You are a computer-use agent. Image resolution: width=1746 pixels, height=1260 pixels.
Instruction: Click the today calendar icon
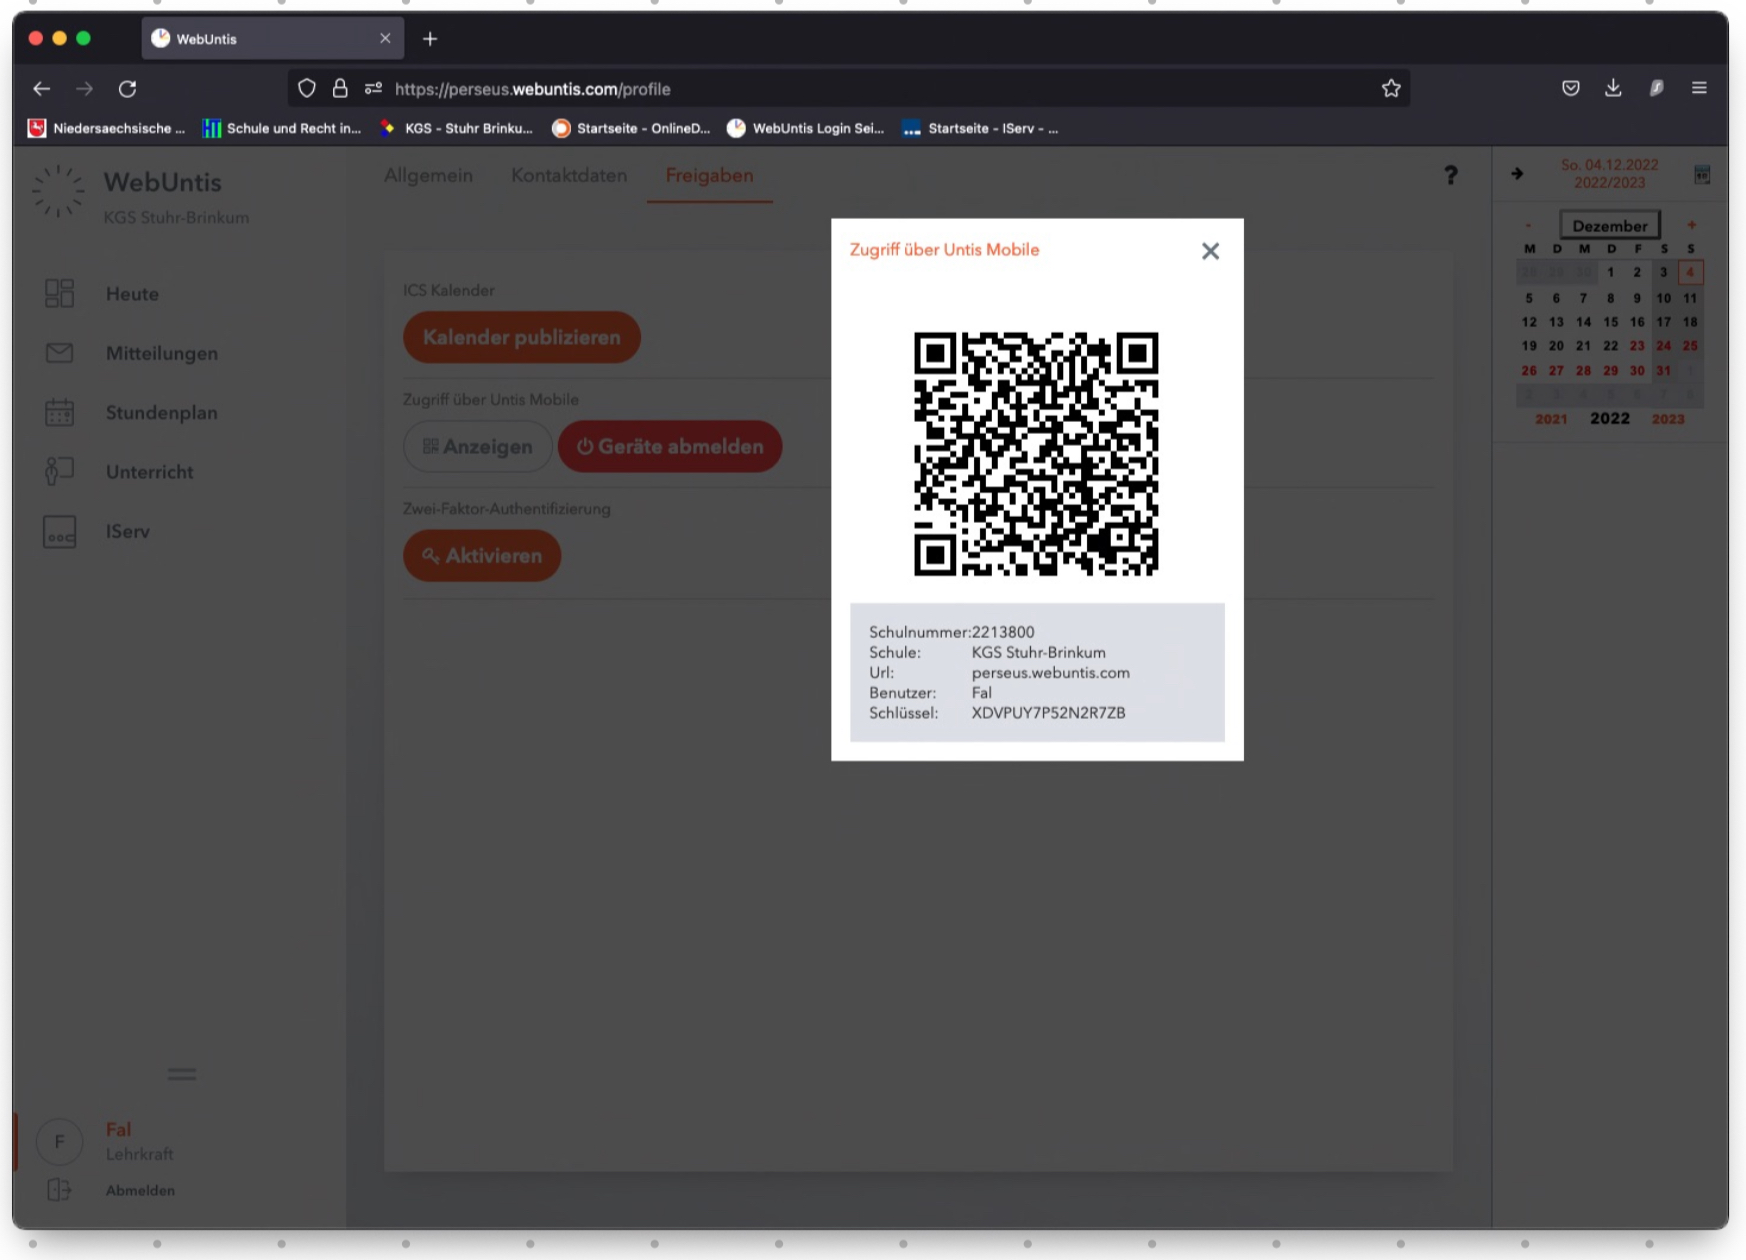(x=1702, y=175)
